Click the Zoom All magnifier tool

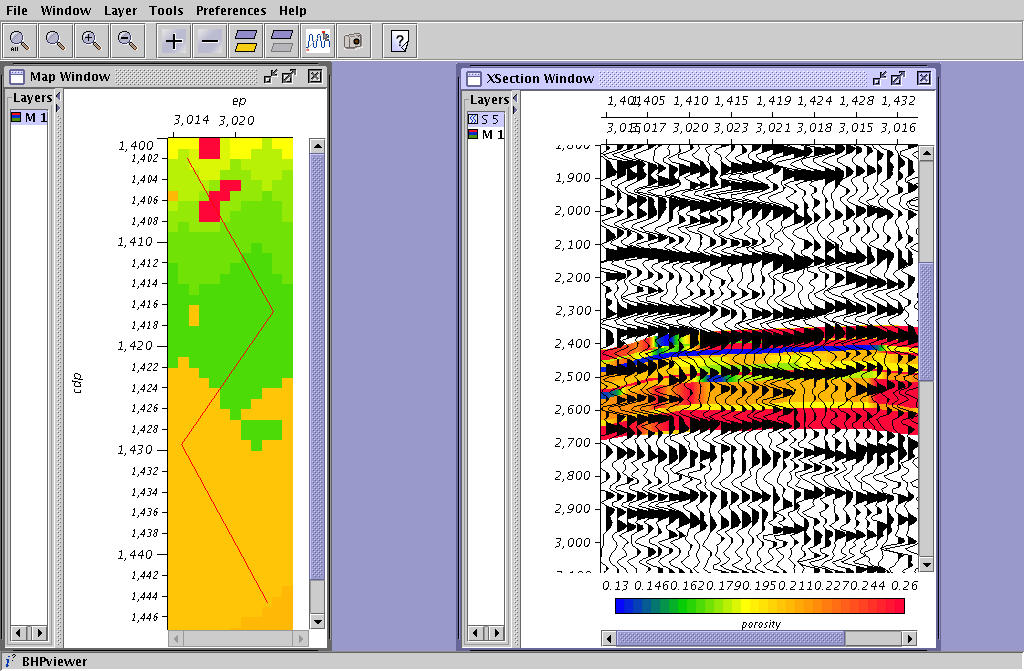point(20,41)
